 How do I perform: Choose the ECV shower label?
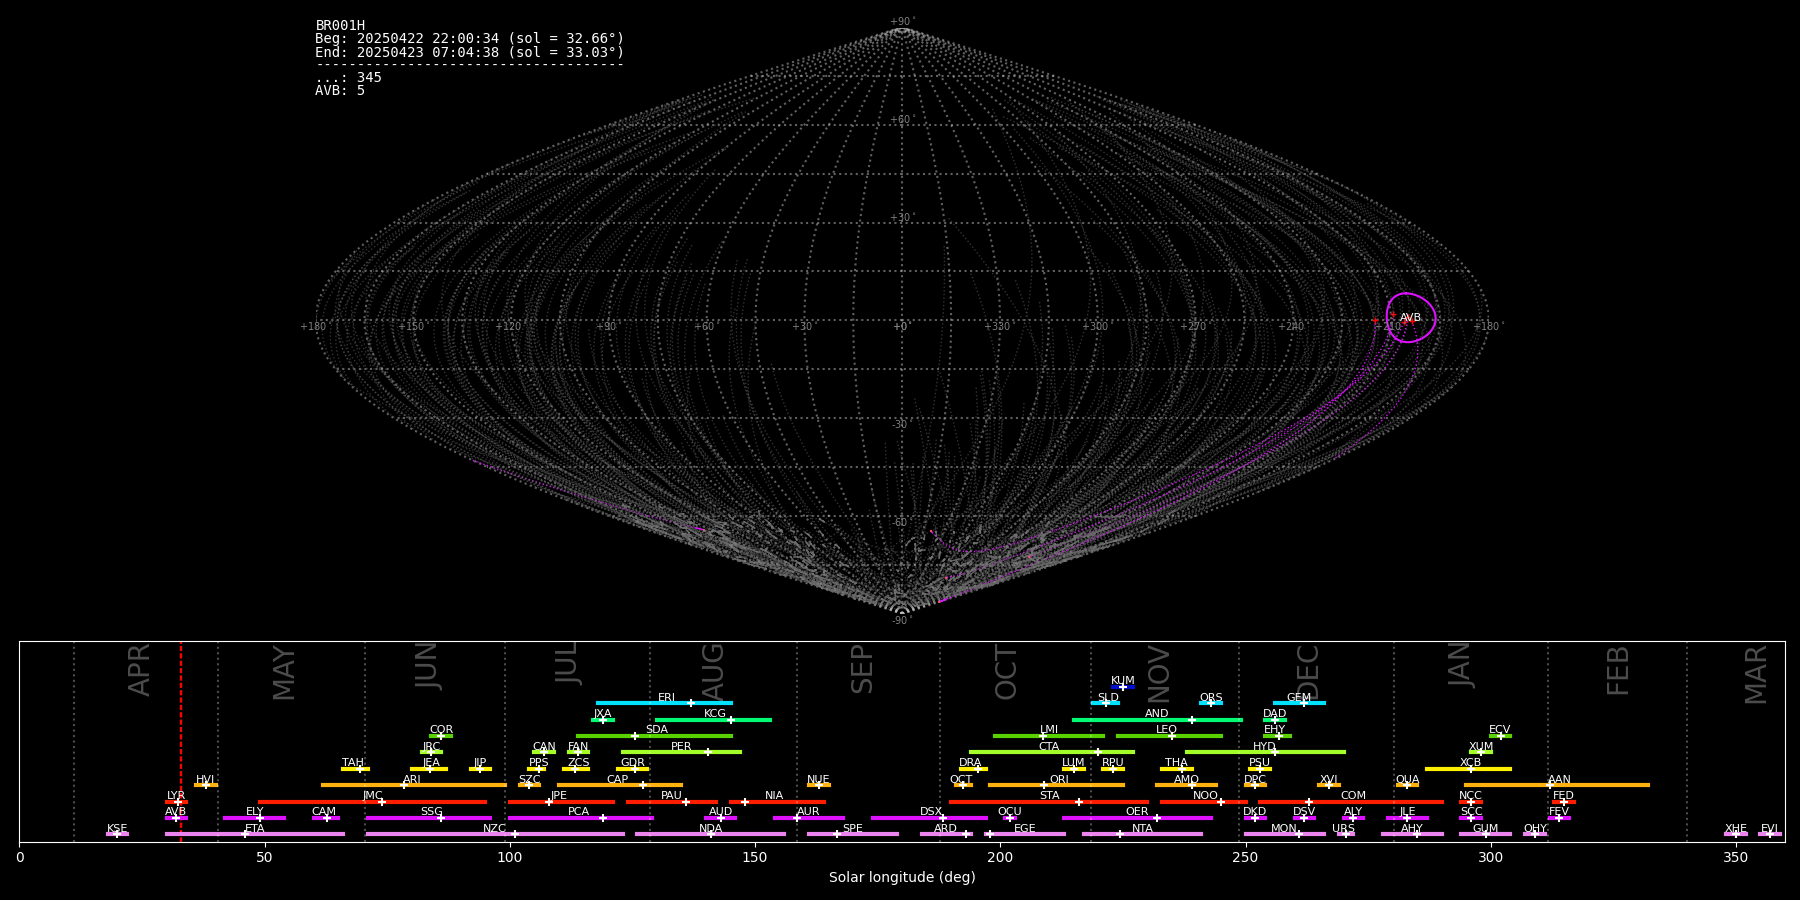1500,730
